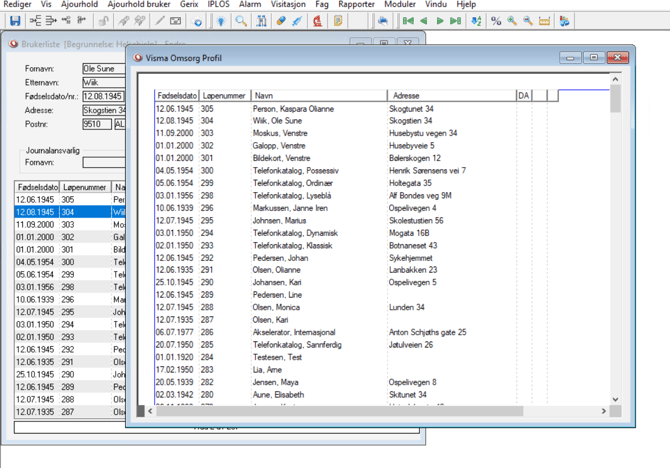670x468 pixels.
Task: Click the magnifying glass search icon
Action: (241, 20)
